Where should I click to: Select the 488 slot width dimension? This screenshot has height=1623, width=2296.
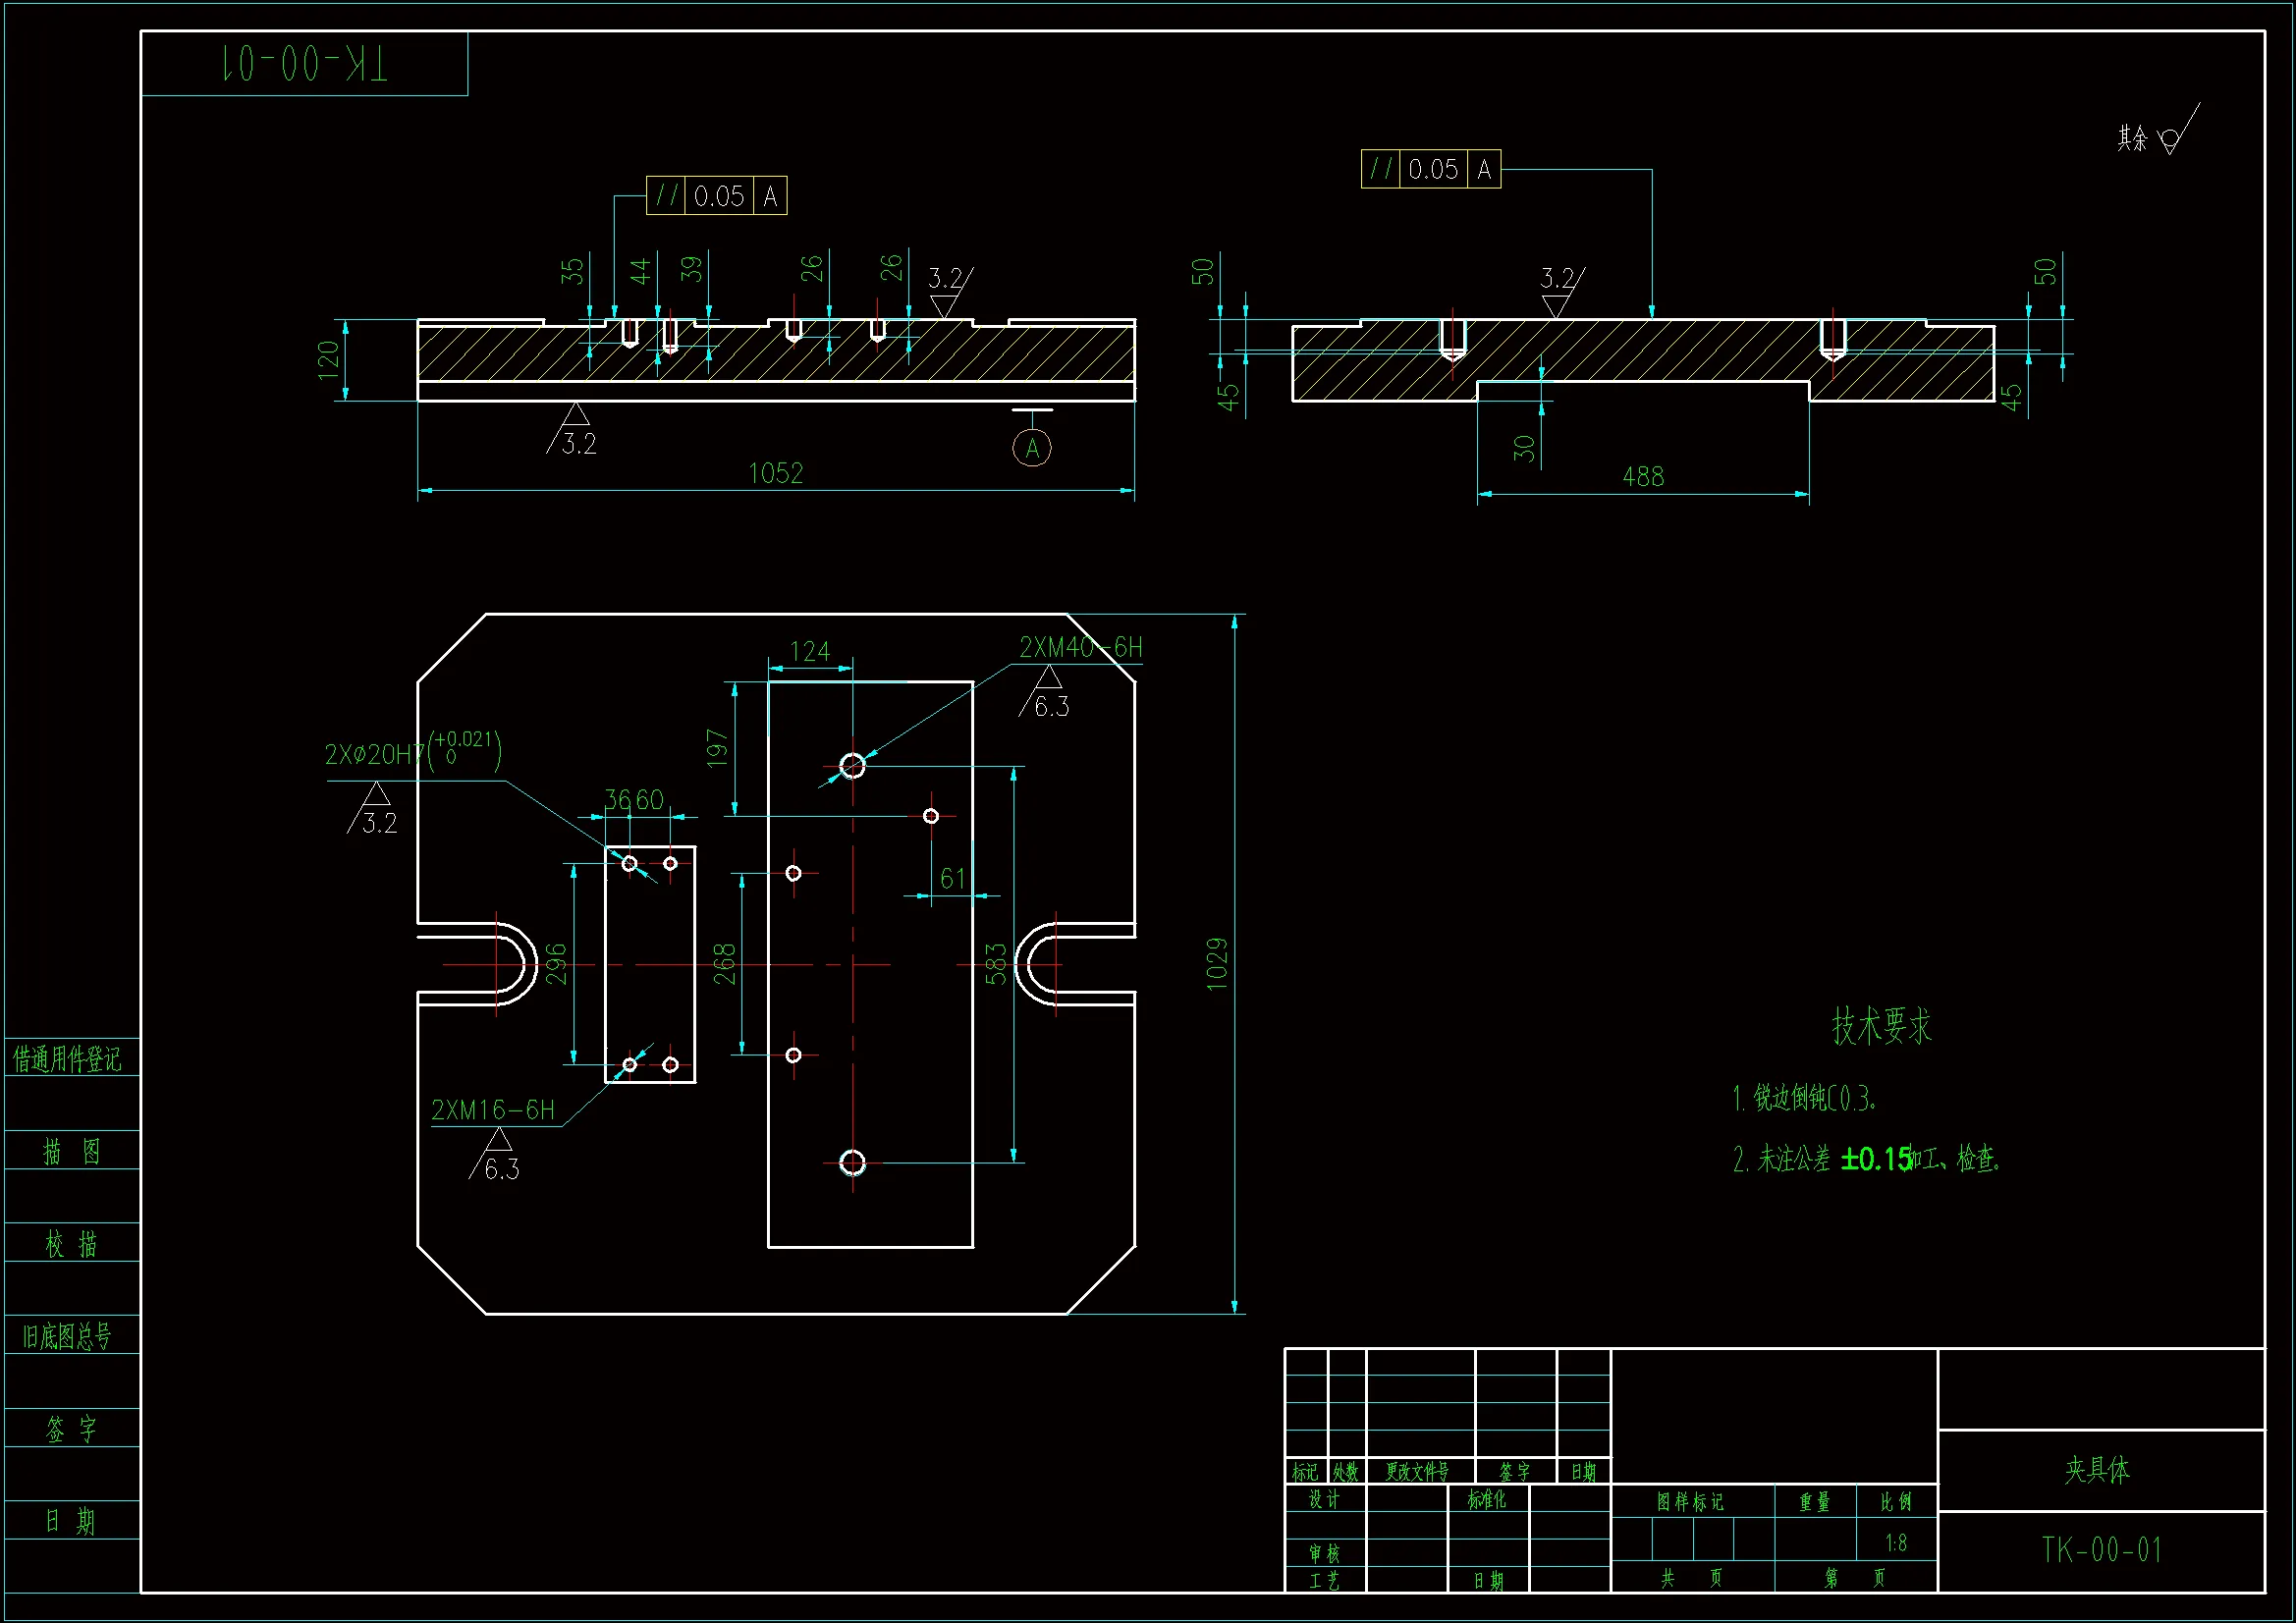[1642, 477]
